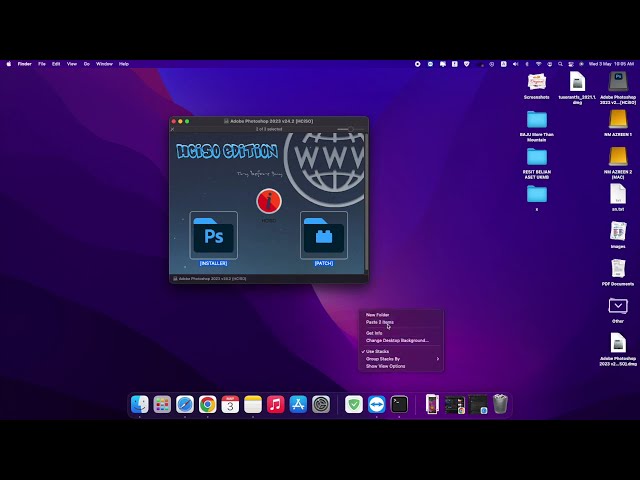
Task: Select the Other stack on desktop
Action: (x=618, y=306)
